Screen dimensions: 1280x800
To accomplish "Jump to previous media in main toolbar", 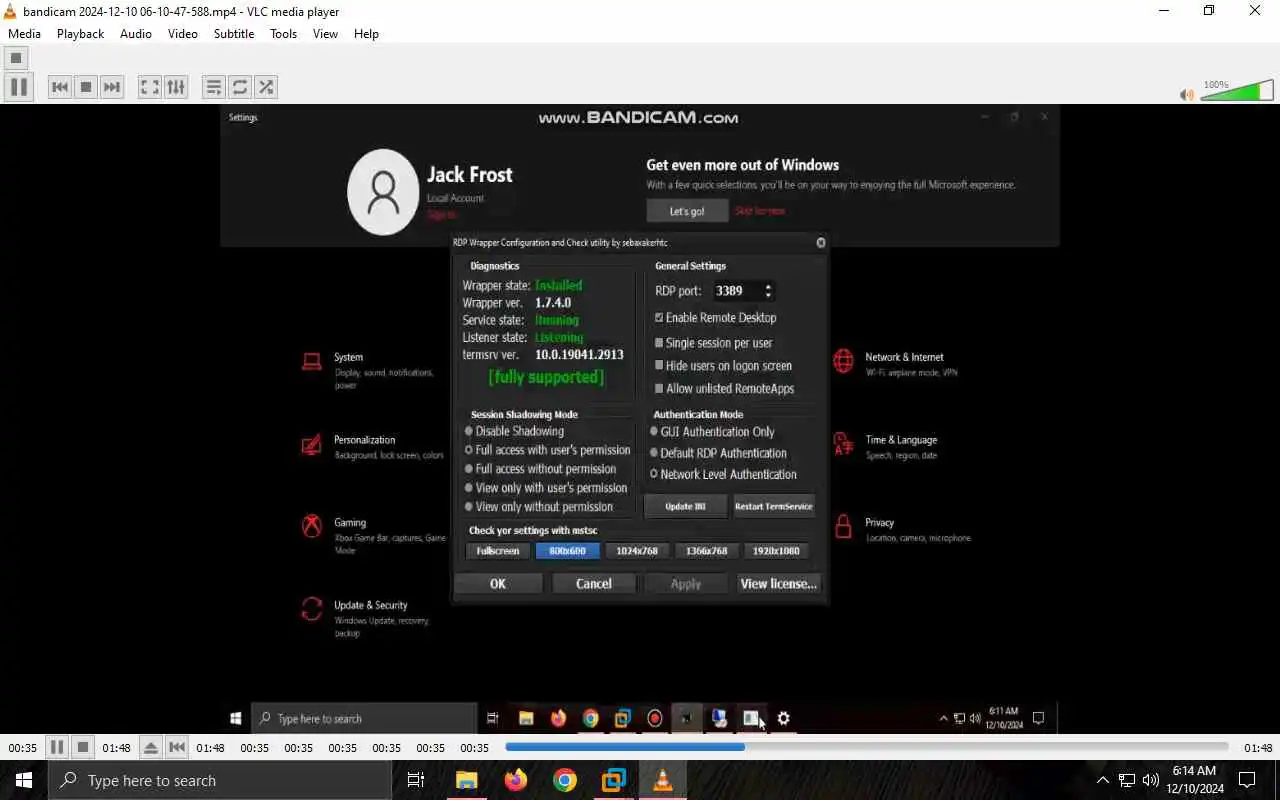I will tap(60, 87).
